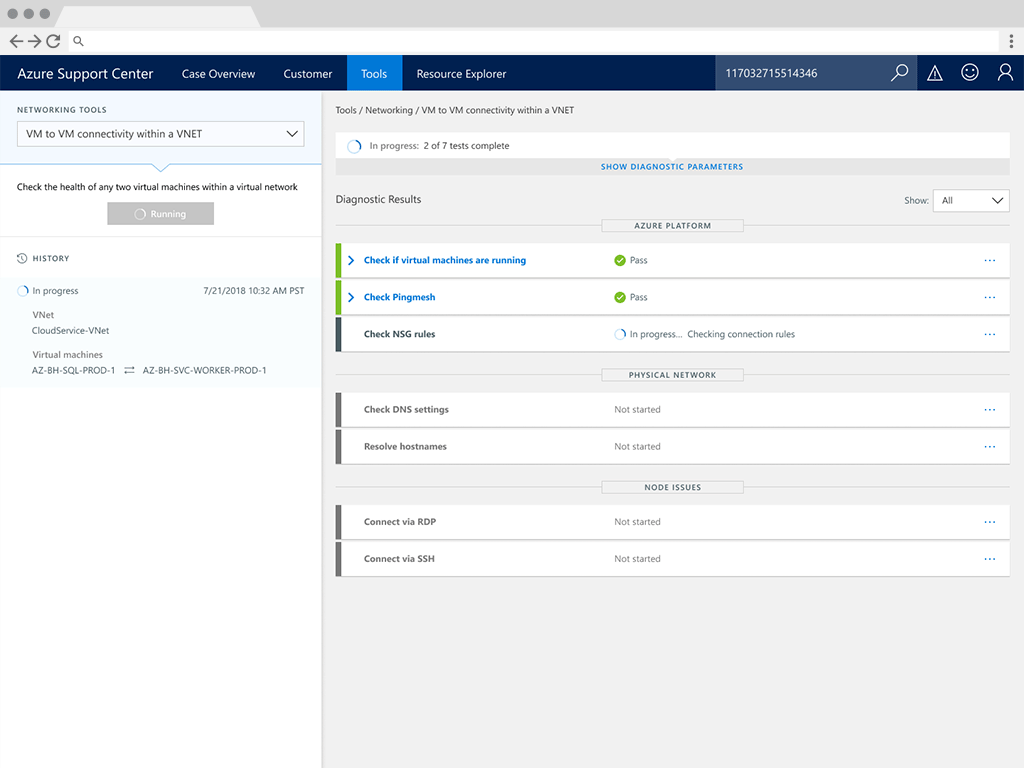Screen dimensions: 1024x768
Task: Open more options for Resolve hostnames
Action: coord(989,447)
